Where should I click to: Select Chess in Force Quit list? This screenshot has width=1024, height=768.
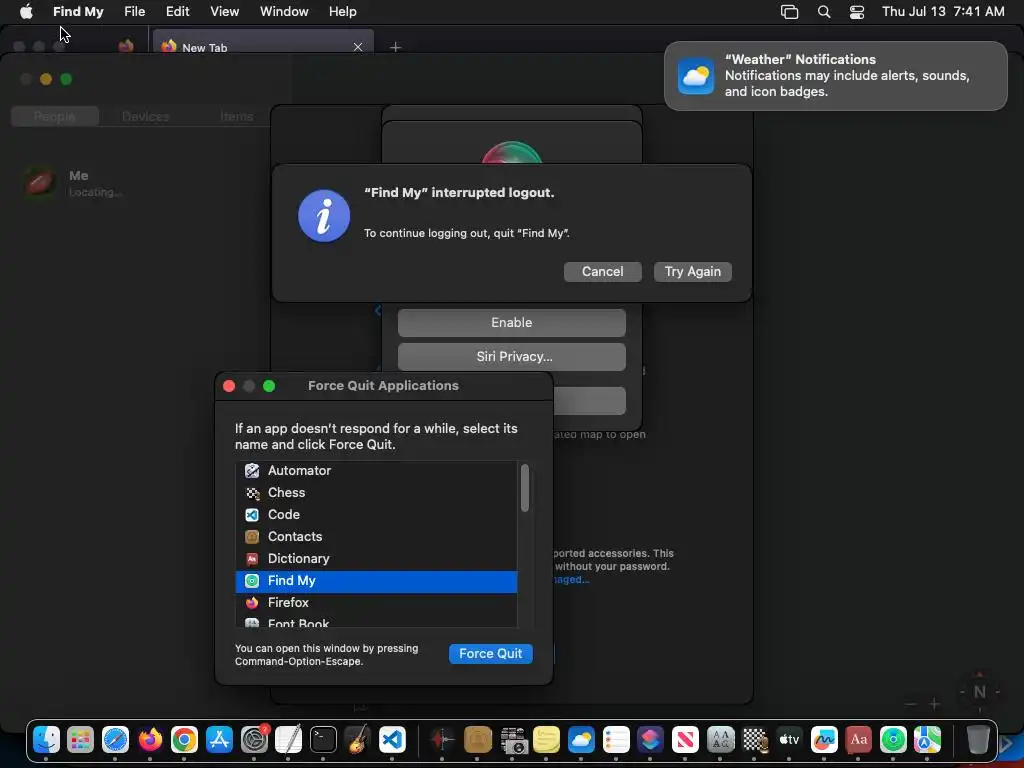click(x=376, y=492)
